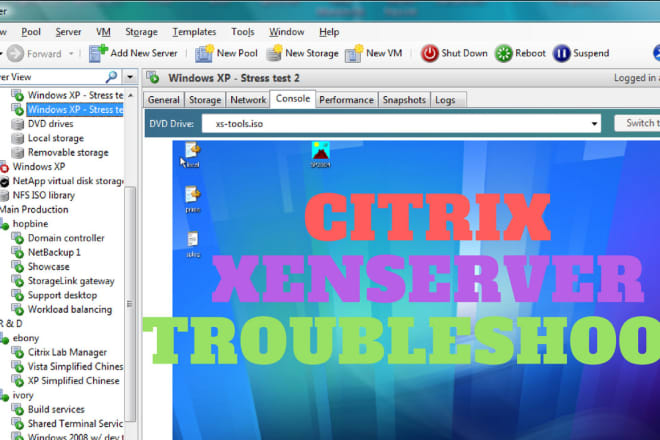Click the stopped Windows XP VM icon

tap(4, 167)
